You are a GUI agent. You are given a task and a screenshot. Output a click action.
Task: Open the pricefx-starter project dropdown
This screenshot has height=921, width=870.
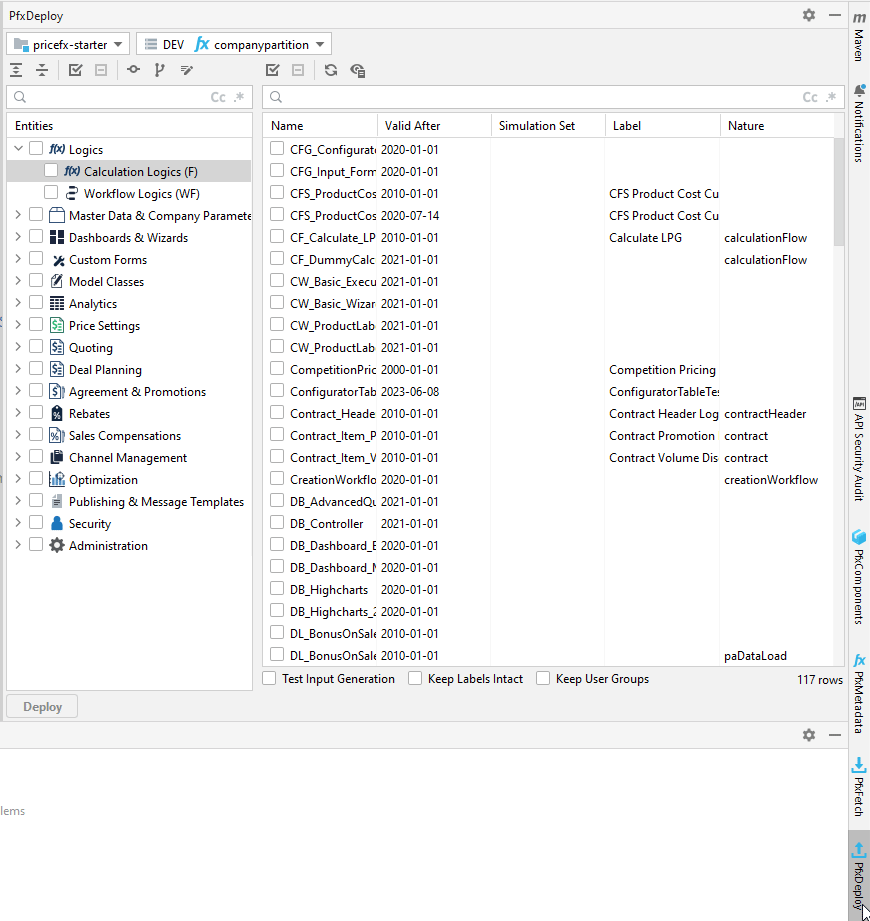pos(67,43)
